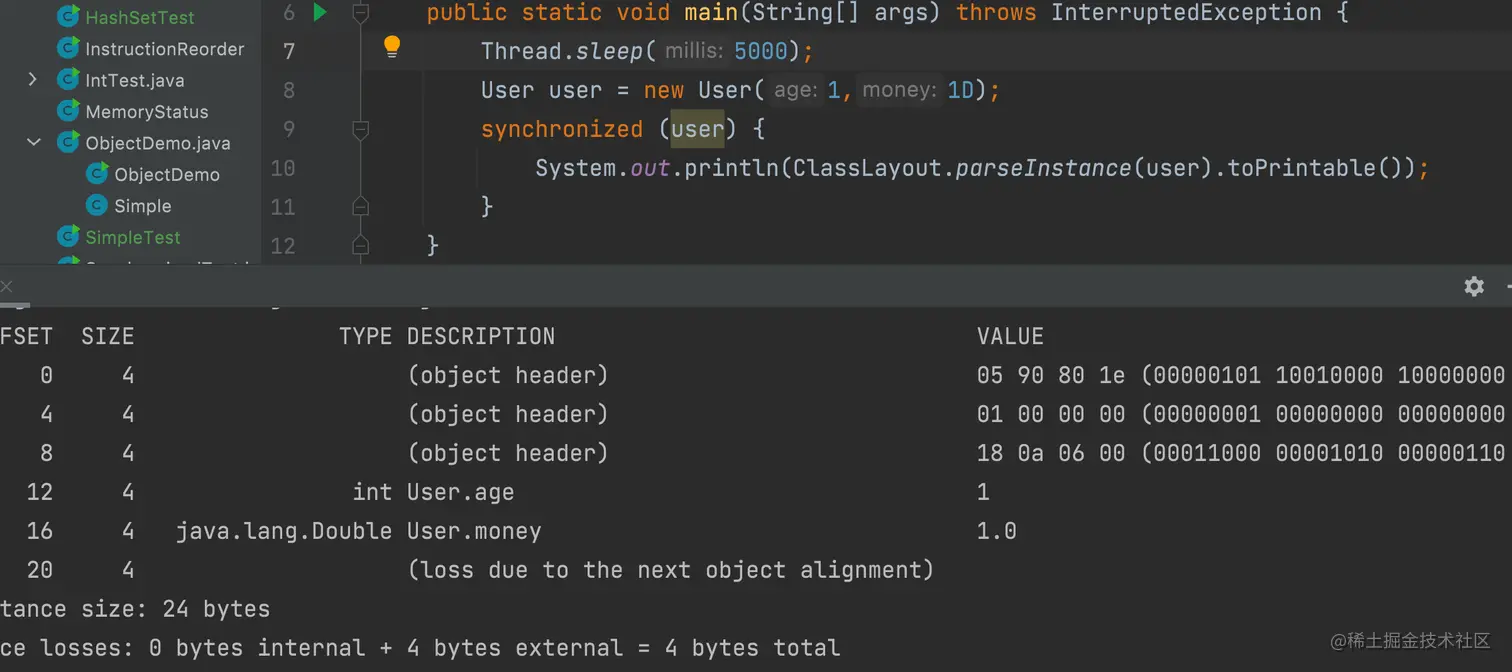Select ObjectDemo class under ObjectDemo.java
This screenshot has height=672, width=1512.
coord(166,174)
